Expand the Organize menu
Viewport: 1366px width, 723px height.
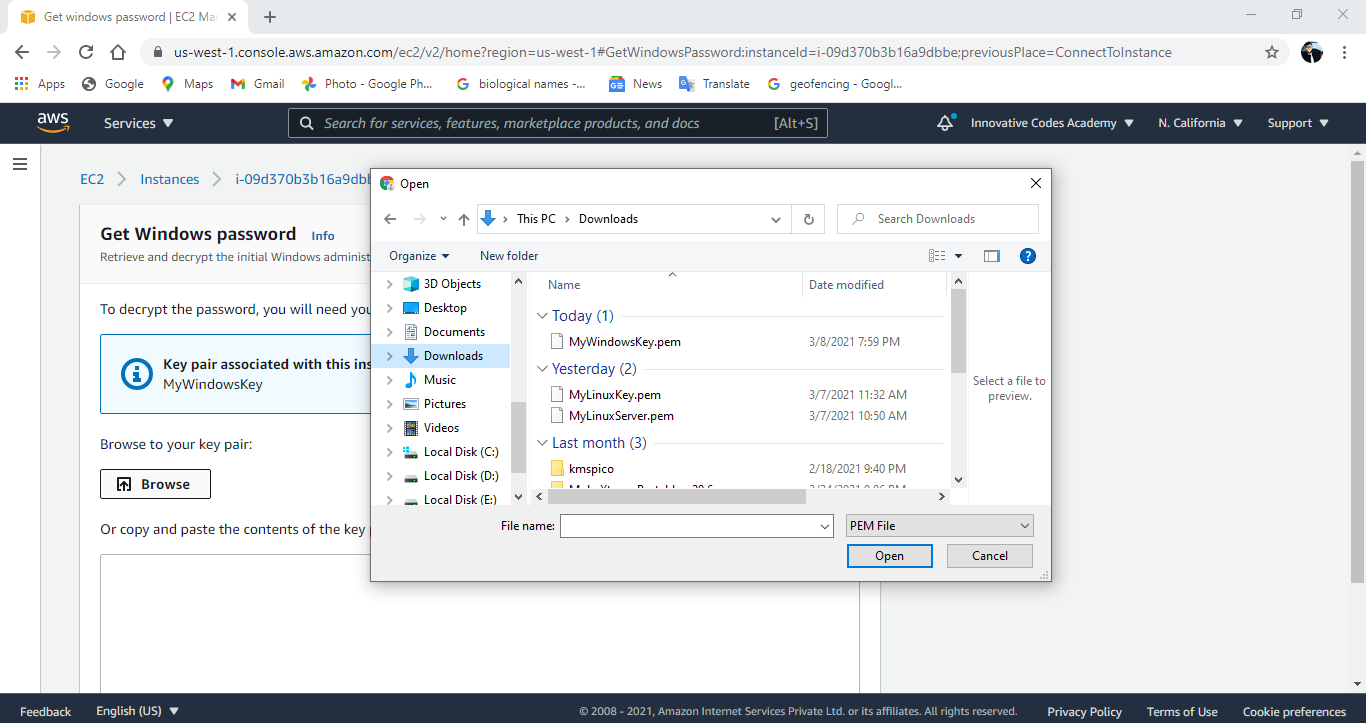[x=419, y=256]
